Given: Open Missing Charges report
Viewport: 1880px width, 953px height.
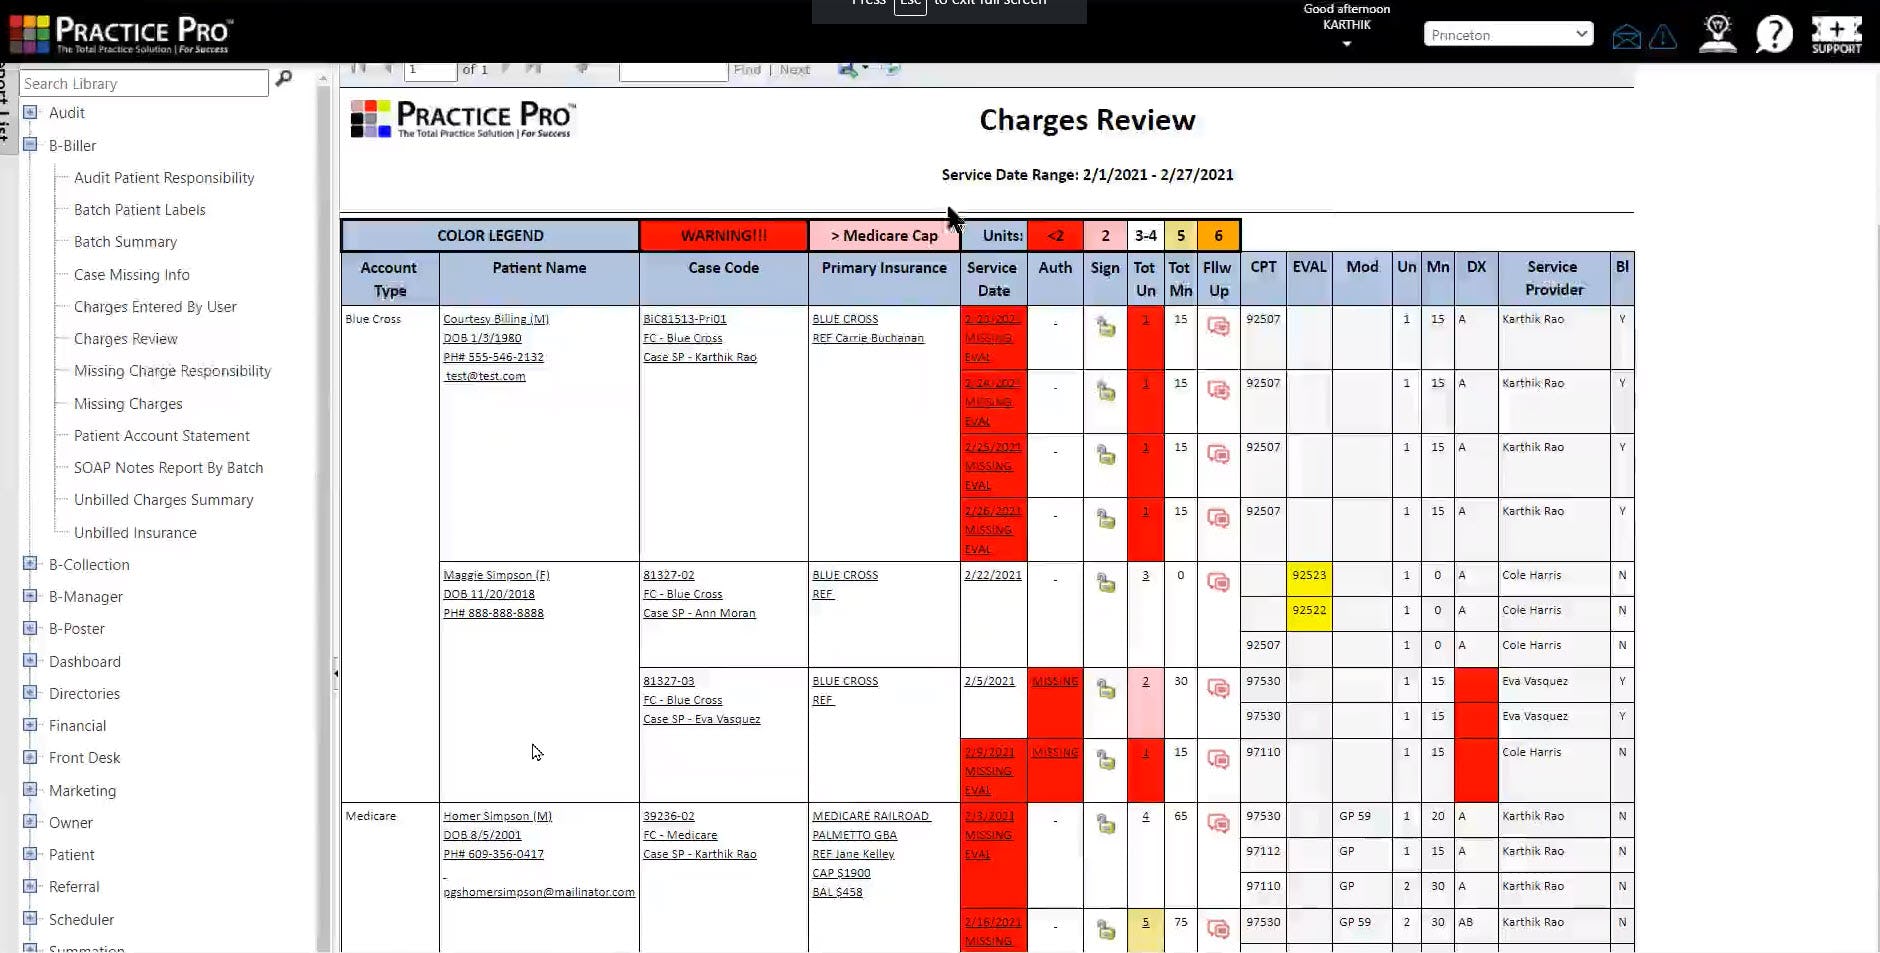Looking at the screenshot, I should point(128,403).
